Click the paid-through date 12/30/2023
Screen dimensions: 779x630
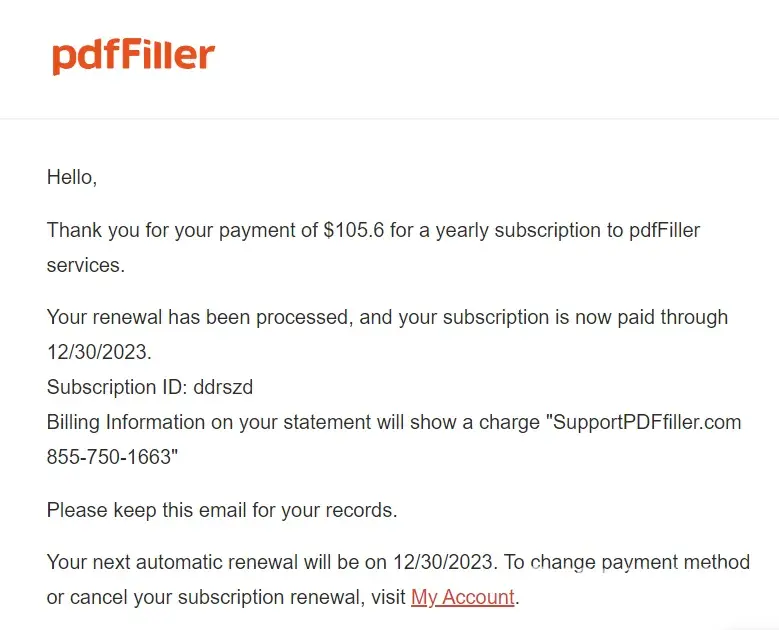[97, 352]
